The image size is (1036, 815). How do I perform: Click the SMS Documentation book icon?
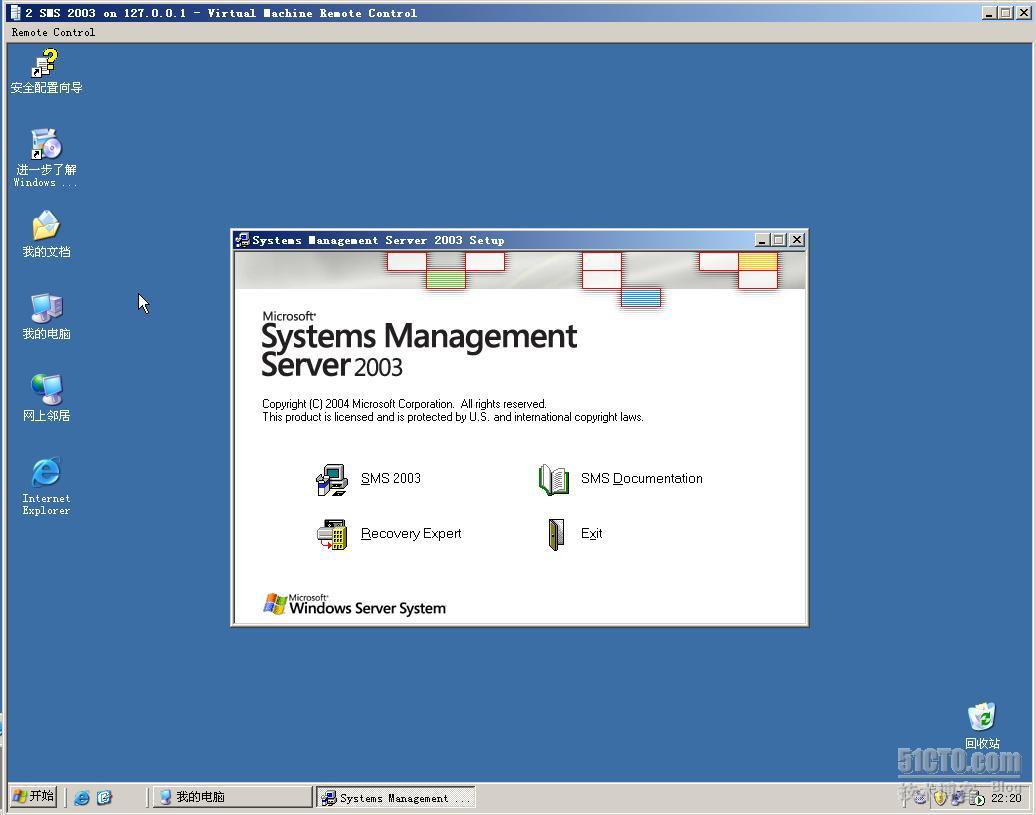coord(554,479)
